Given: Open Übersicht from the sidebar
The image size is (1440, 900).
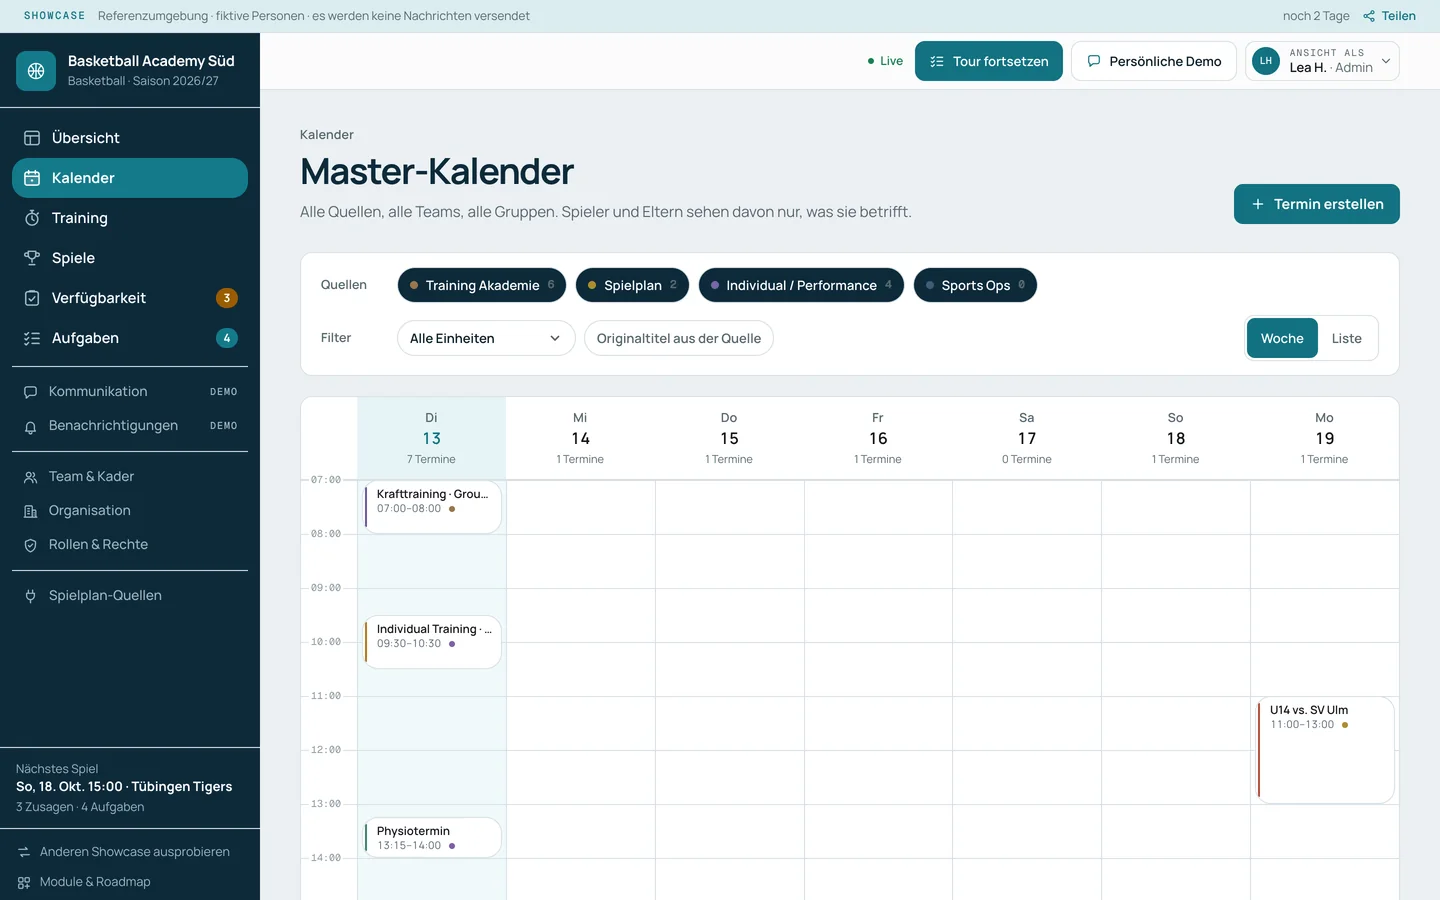Looking at the screenshot, I should click(x=130, y=138).
